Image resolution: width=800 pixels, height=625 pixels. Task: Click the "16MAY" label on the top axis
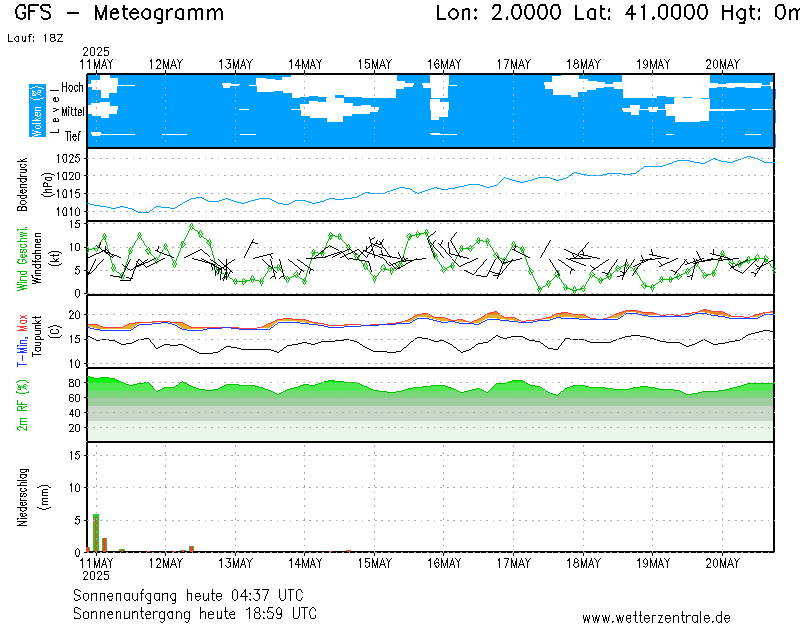pos(444,65)
